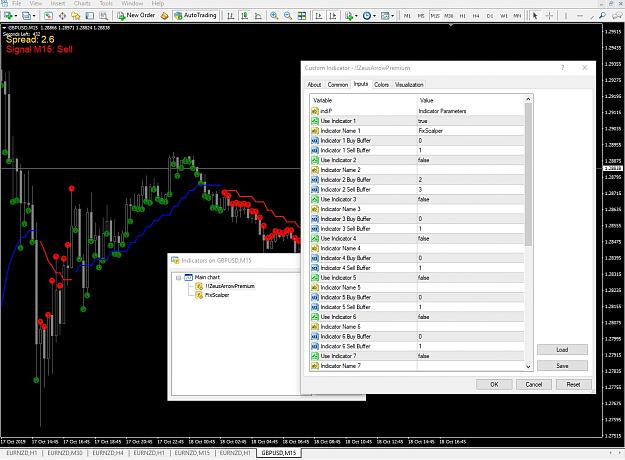Click the inputs list scrollbar down arrow
Screen dimensions: 625x460
click(529, 367)
